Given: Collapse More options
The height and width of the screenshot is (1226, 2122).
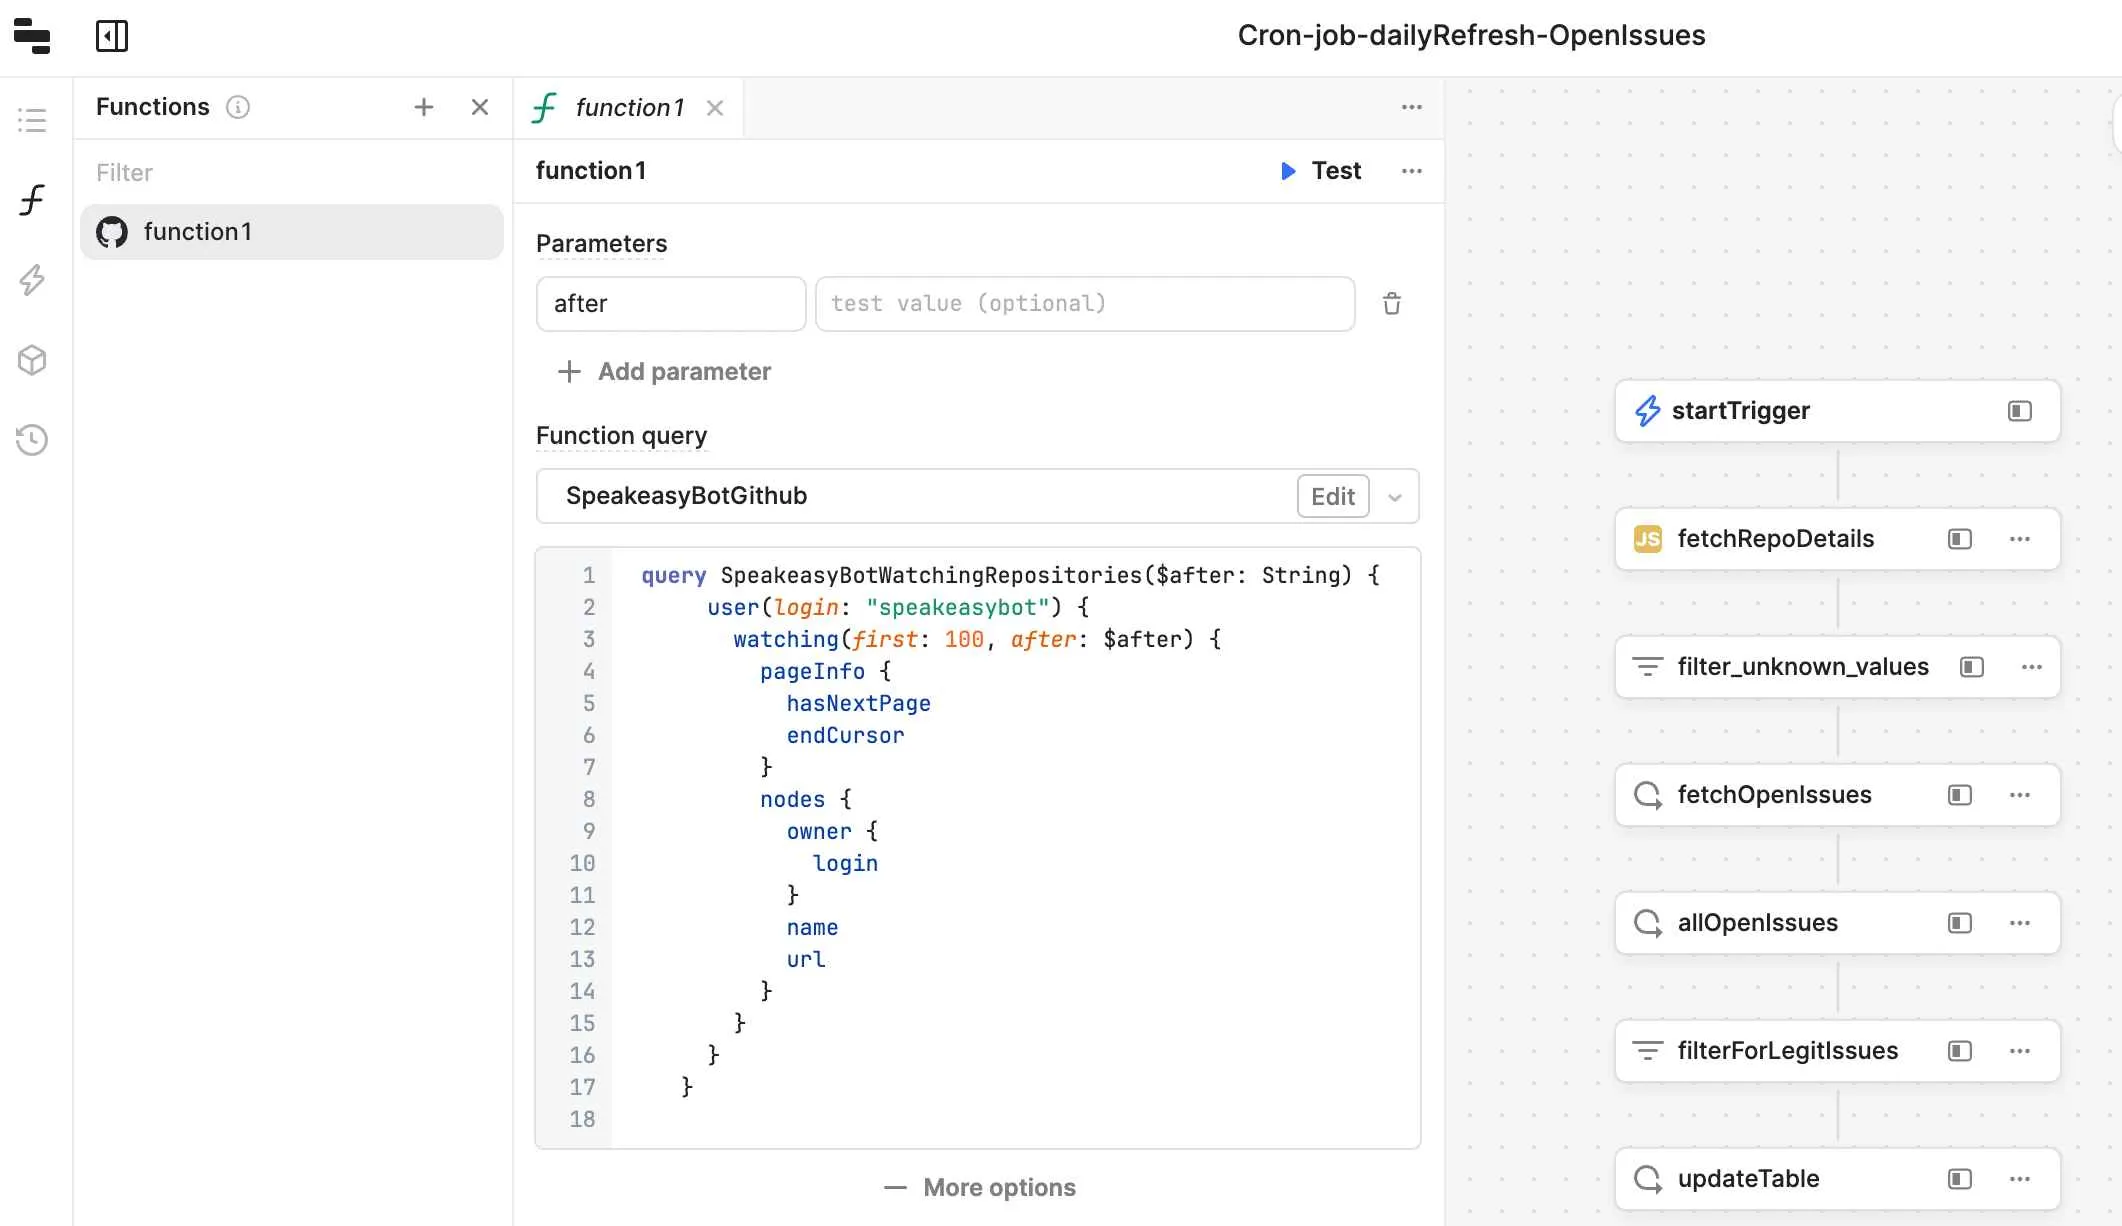Looking at the screenshot, I should 980,1188.
